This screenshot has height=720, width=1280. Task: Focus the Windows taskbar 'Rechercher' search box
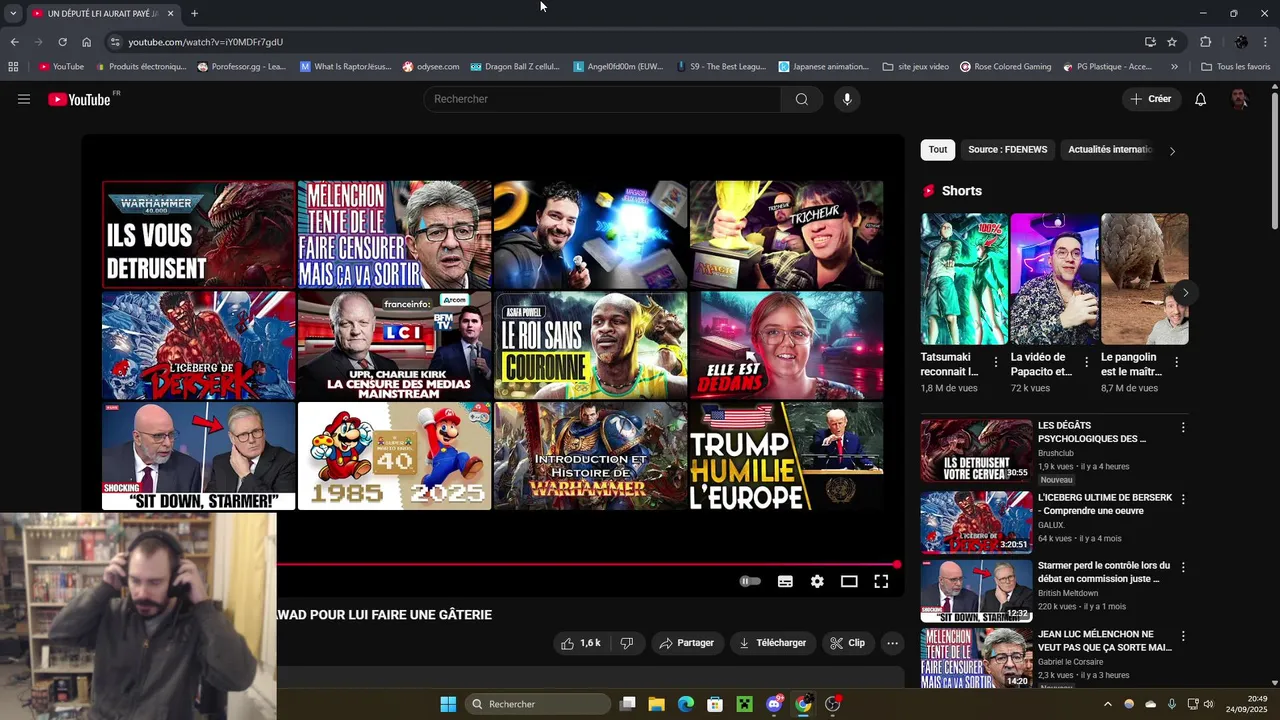point(539,704)
